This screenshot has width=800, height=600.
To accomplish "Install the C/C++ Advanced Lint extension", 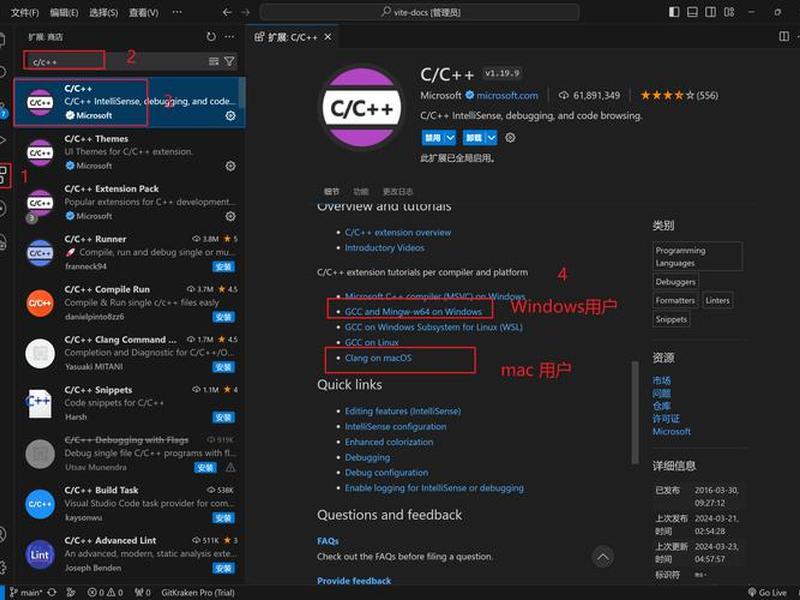I will pos(223,568).
